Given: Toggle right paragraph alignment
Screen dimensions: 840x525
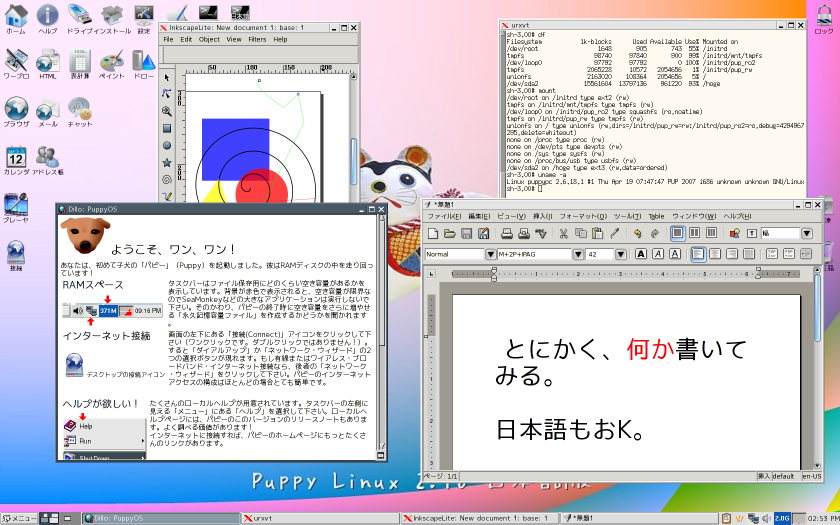Looking at the screenshot, I should (x=732, y=254).
